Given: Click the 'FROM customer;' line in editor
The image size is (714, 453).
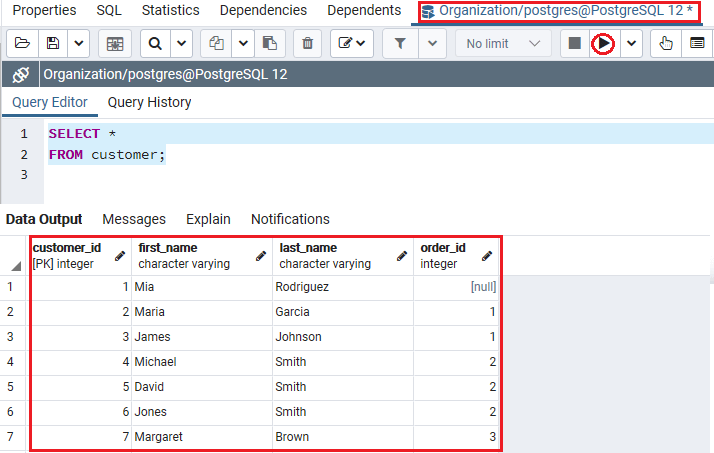Looking at the screenshot, I should pos(107,155).
